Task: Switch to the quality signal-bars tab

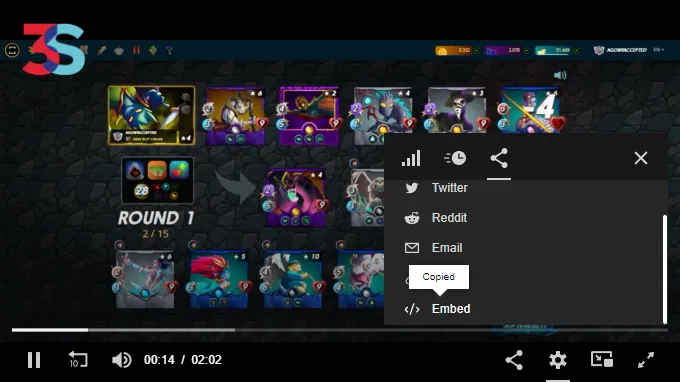Action: tap(411, 158)
